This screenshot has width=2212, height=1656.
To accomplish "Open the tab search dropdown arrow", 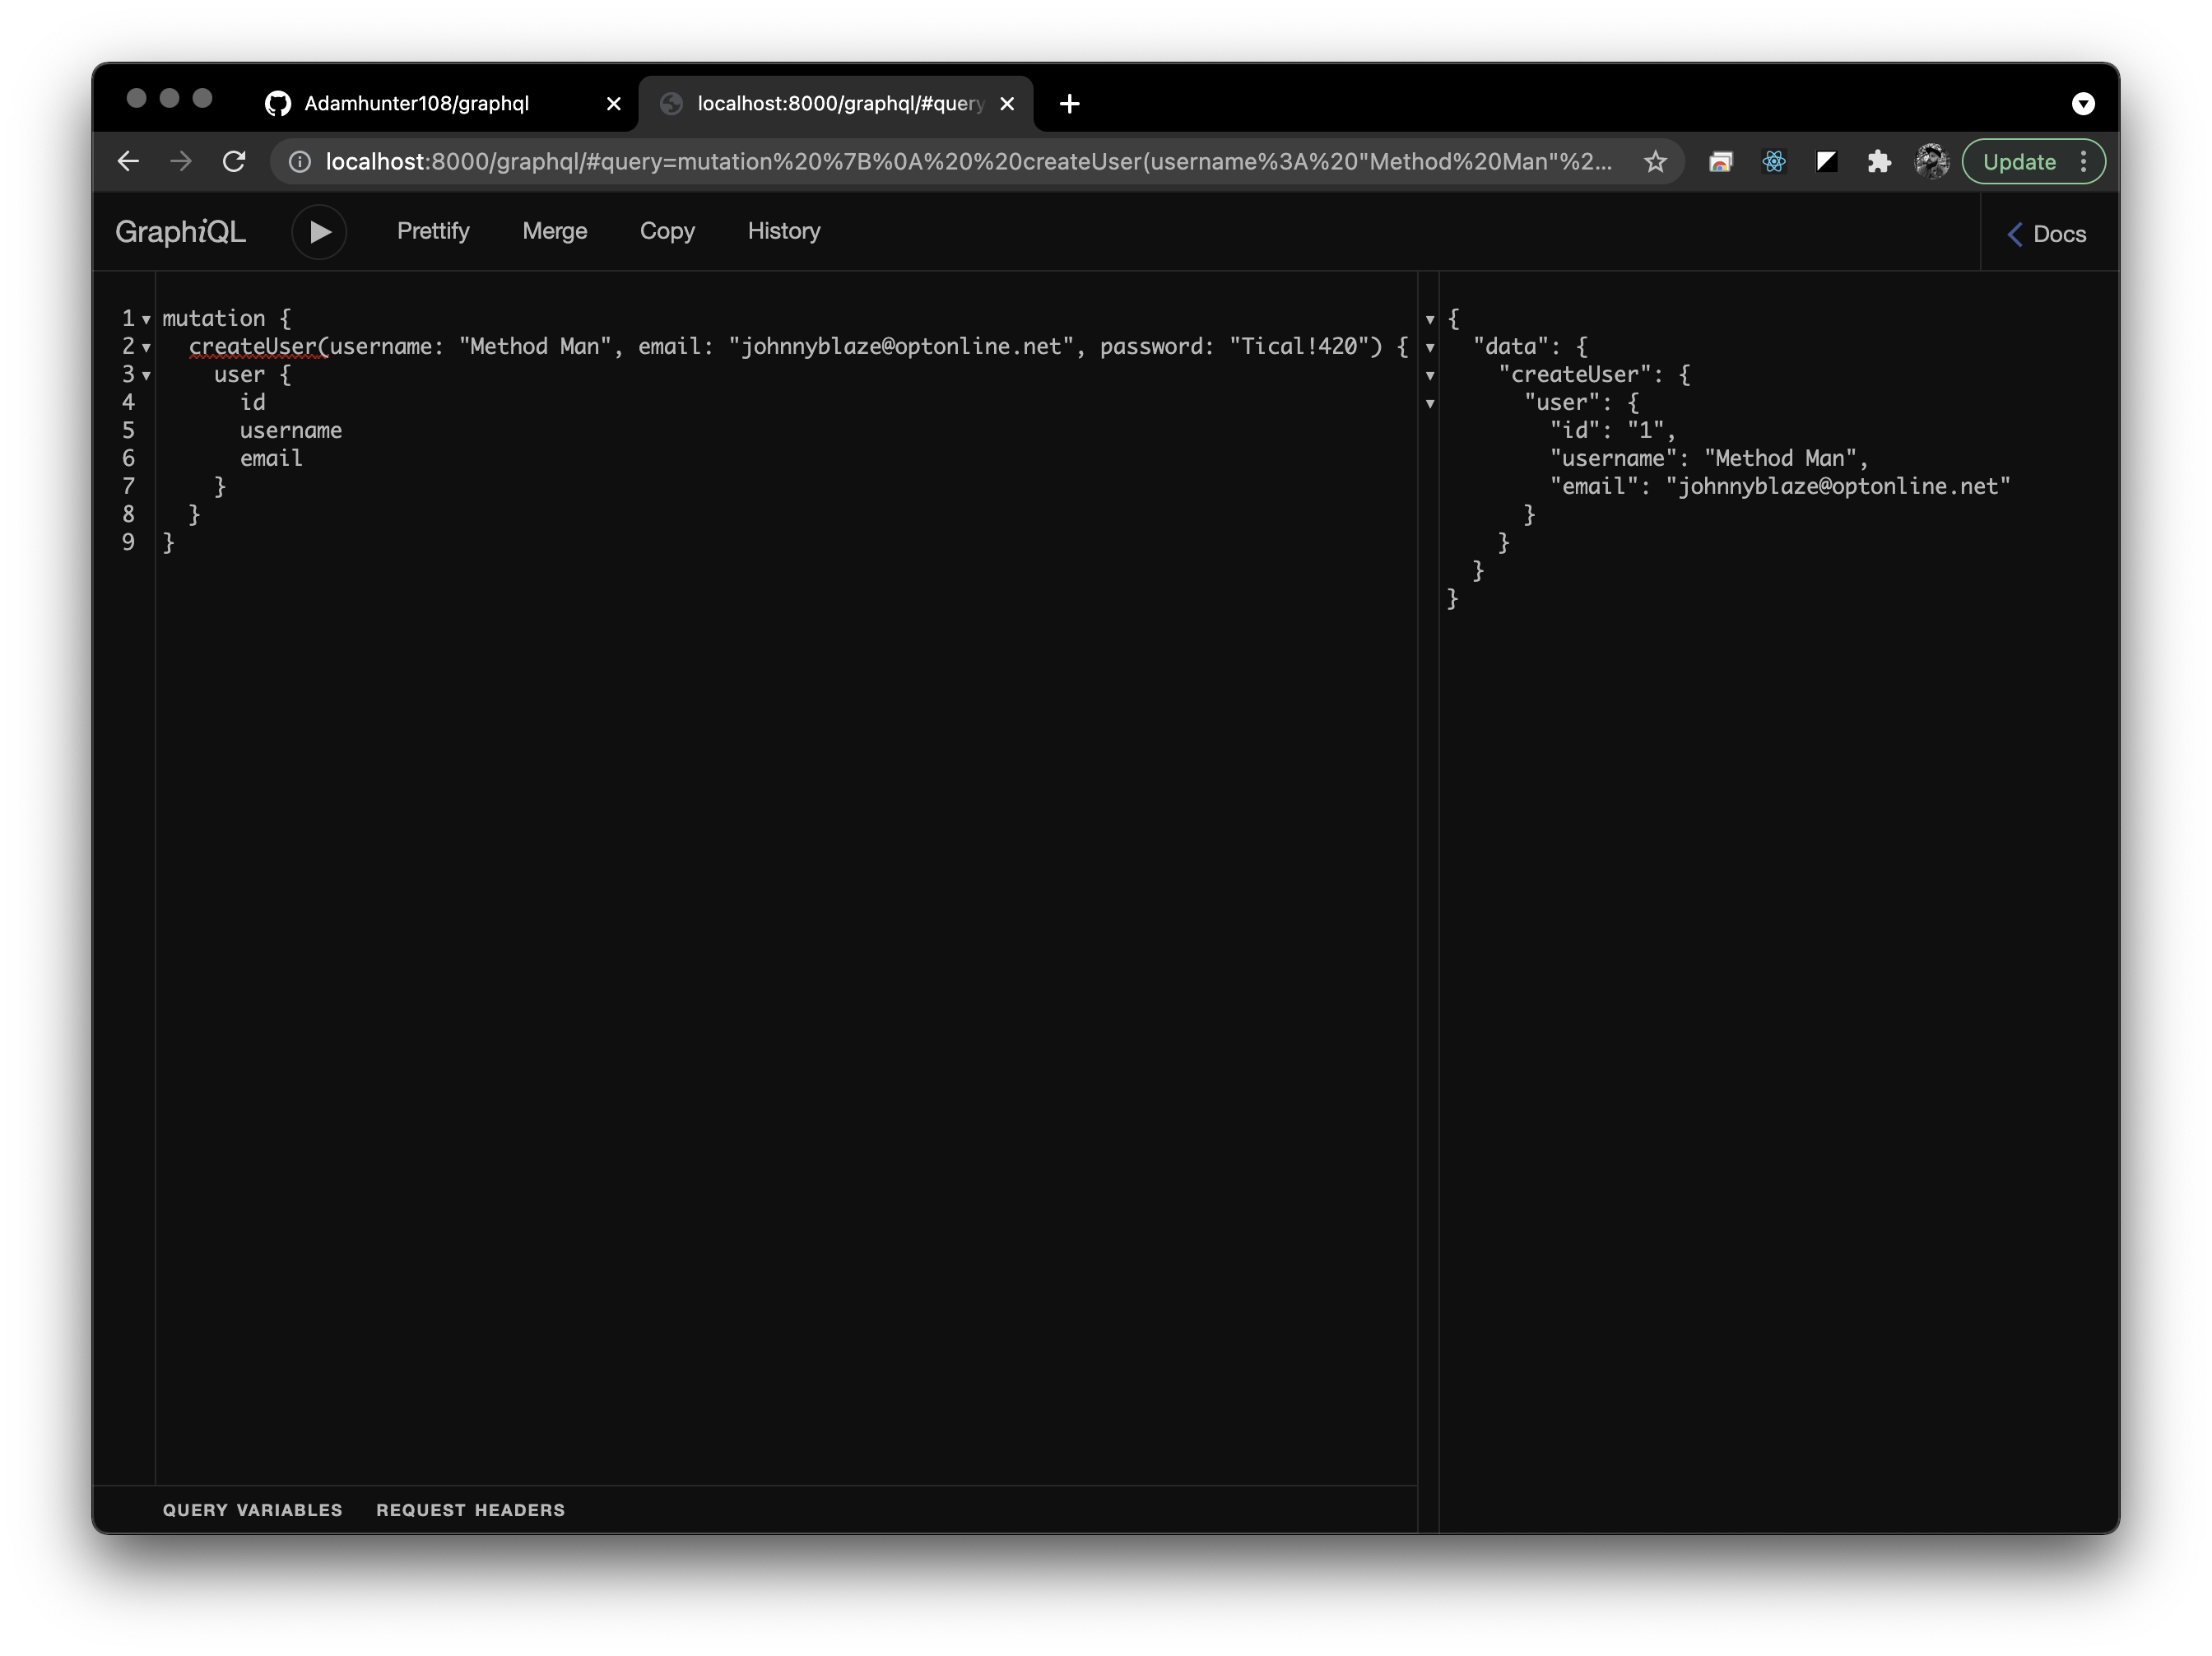I will [x=2083, y=103].
